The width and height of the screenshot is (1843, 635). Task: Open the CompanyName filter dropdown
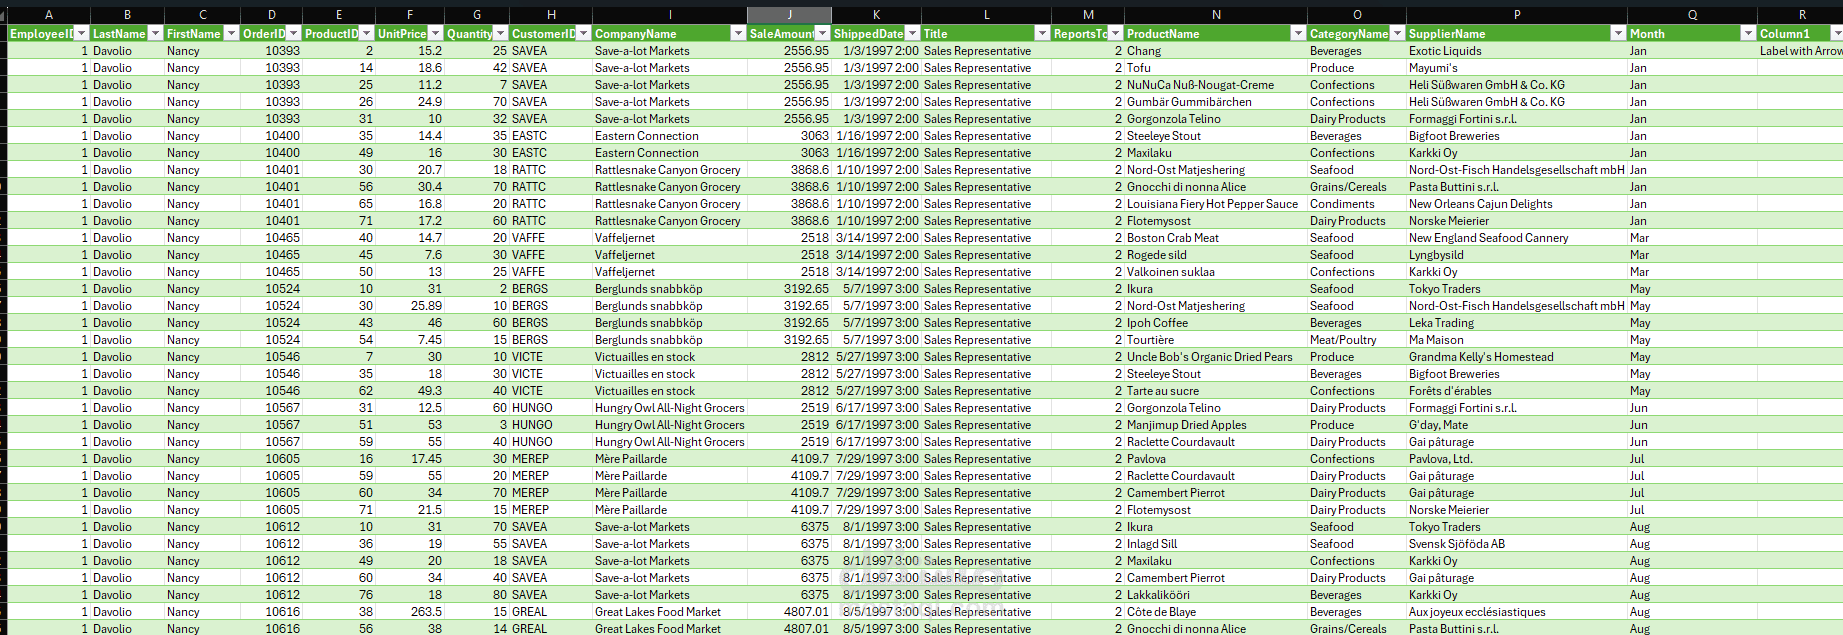pos(738,33)
